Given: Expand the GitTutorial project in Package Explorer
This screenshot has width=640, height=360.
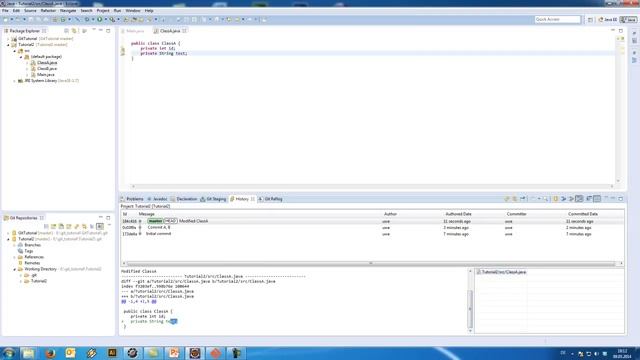Looking at the screenshot, I should 8,39.
